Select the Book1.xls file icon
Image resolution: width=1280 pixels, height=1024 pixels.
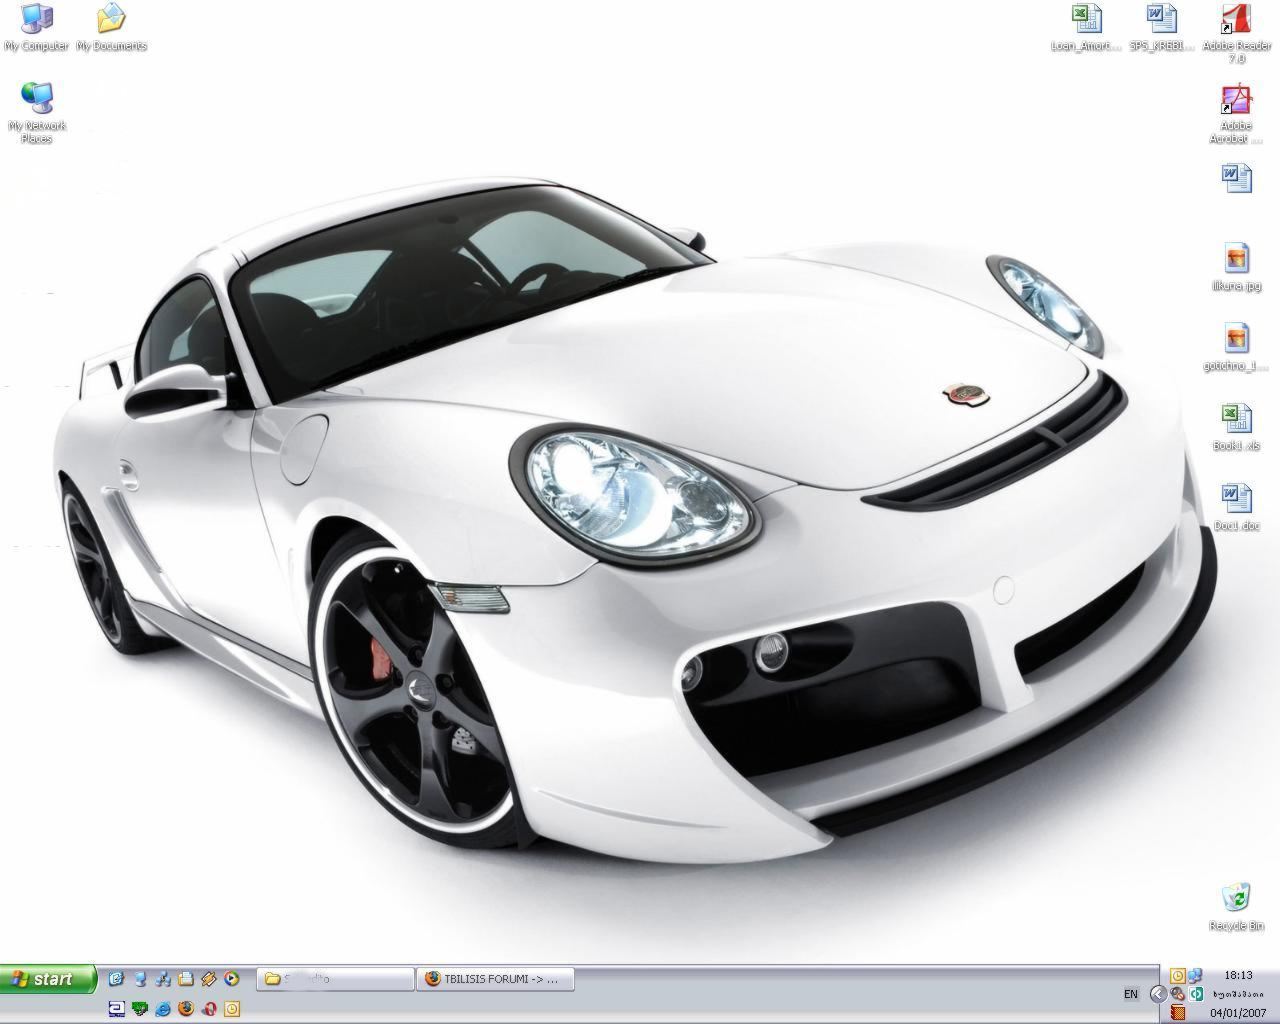1236,419
